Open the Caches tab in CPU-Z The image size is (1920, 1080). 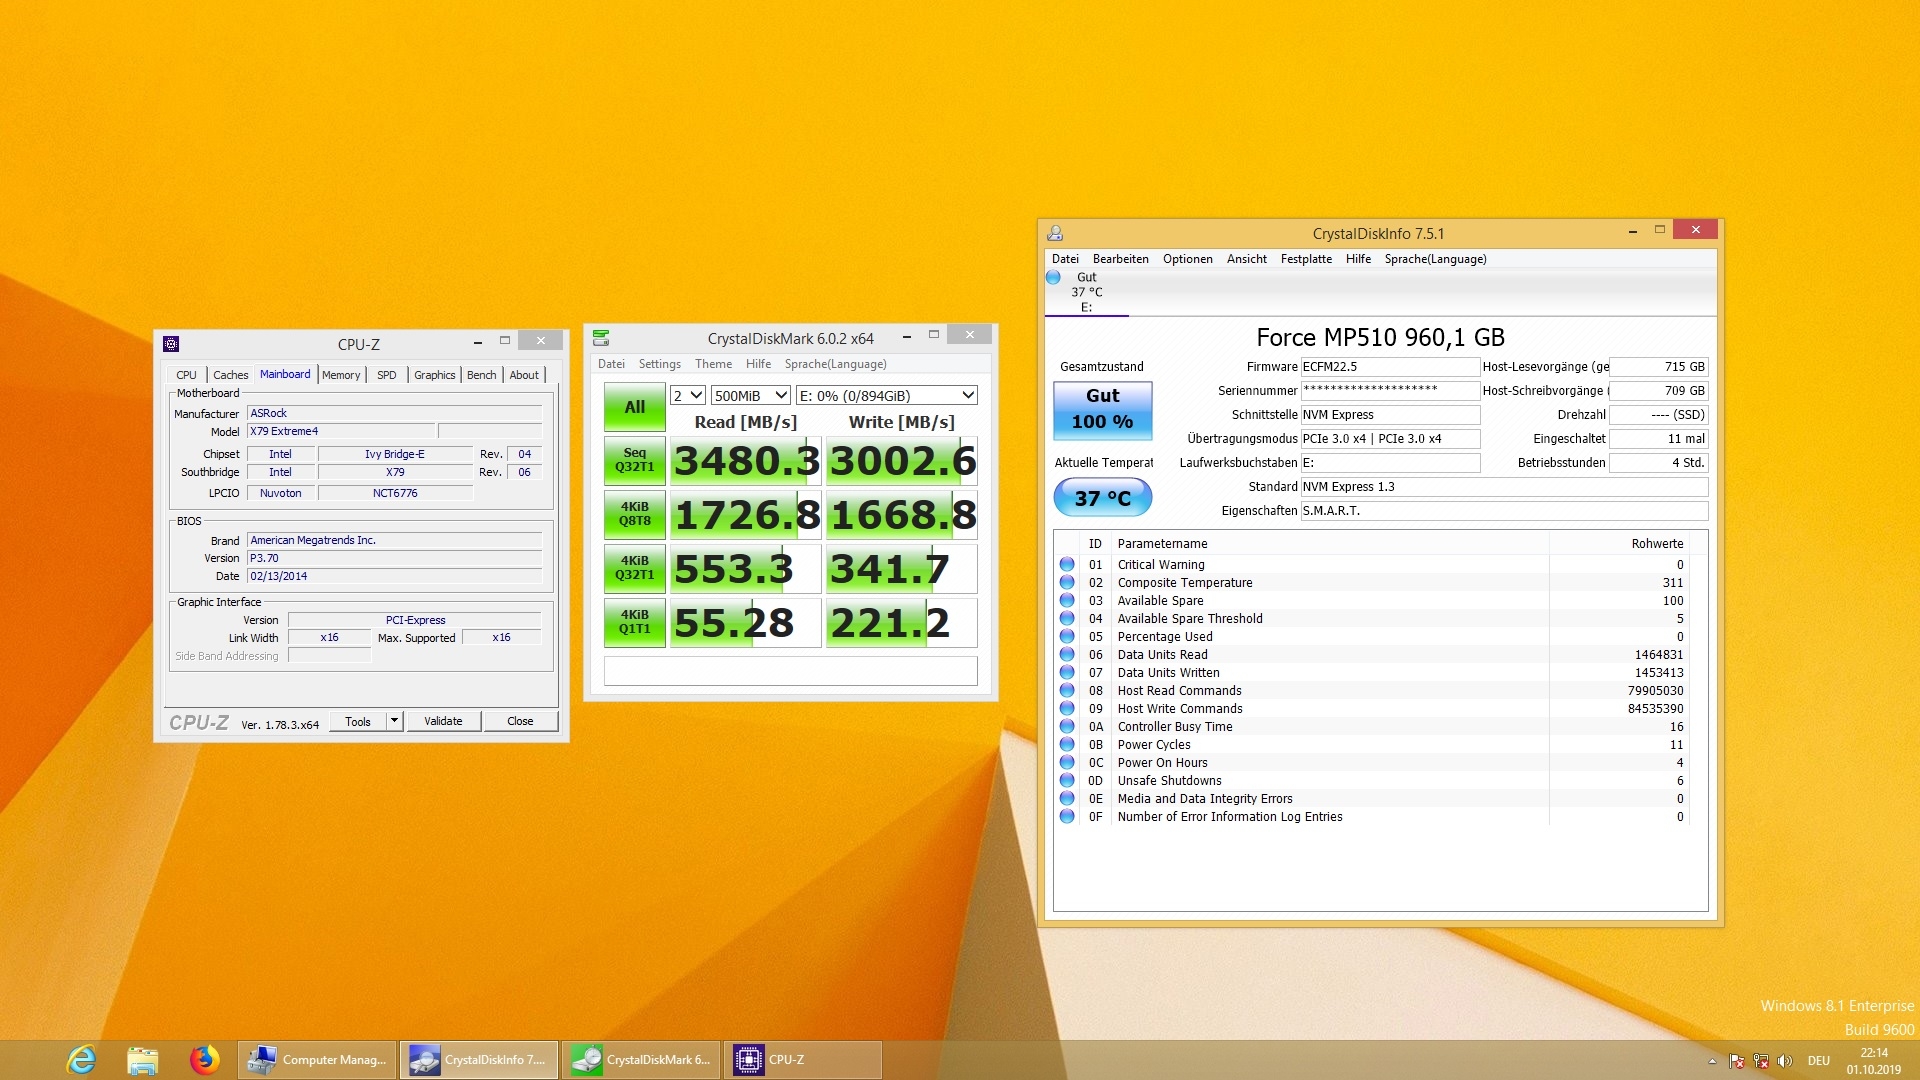[x=231, y=375]
